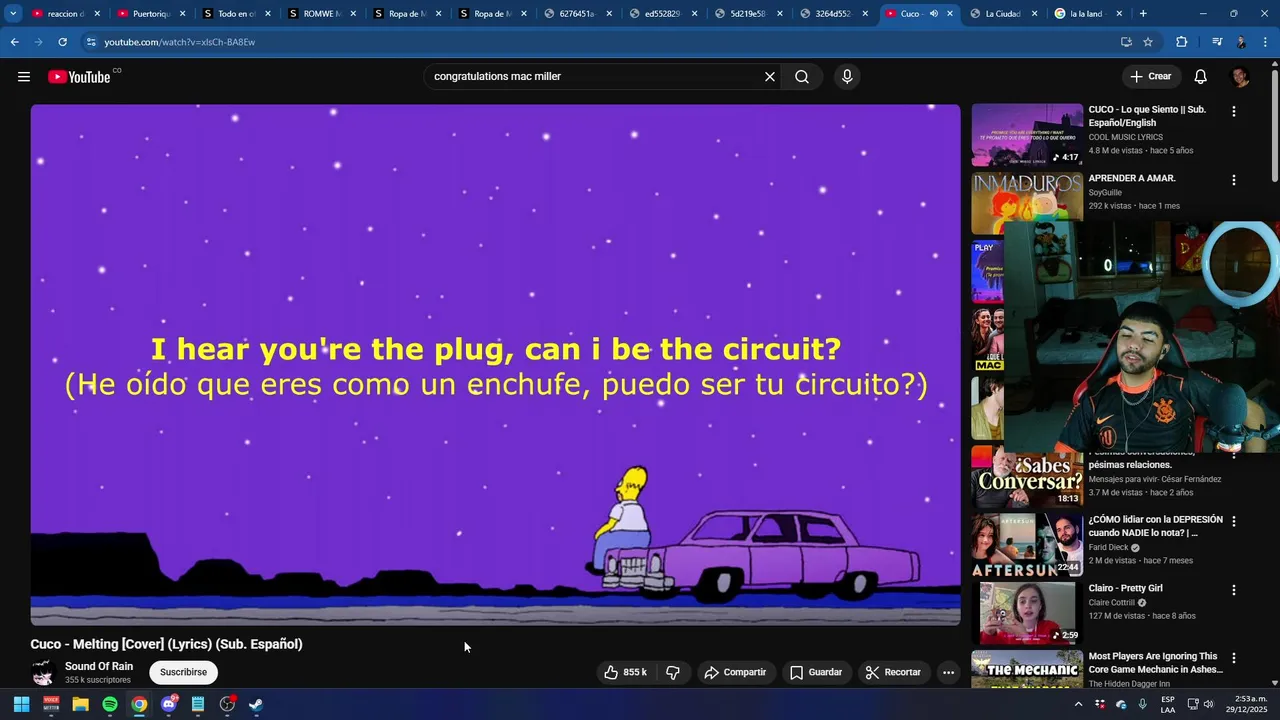
Task: Open Discord from the taskbar
Action: (169, 704)
